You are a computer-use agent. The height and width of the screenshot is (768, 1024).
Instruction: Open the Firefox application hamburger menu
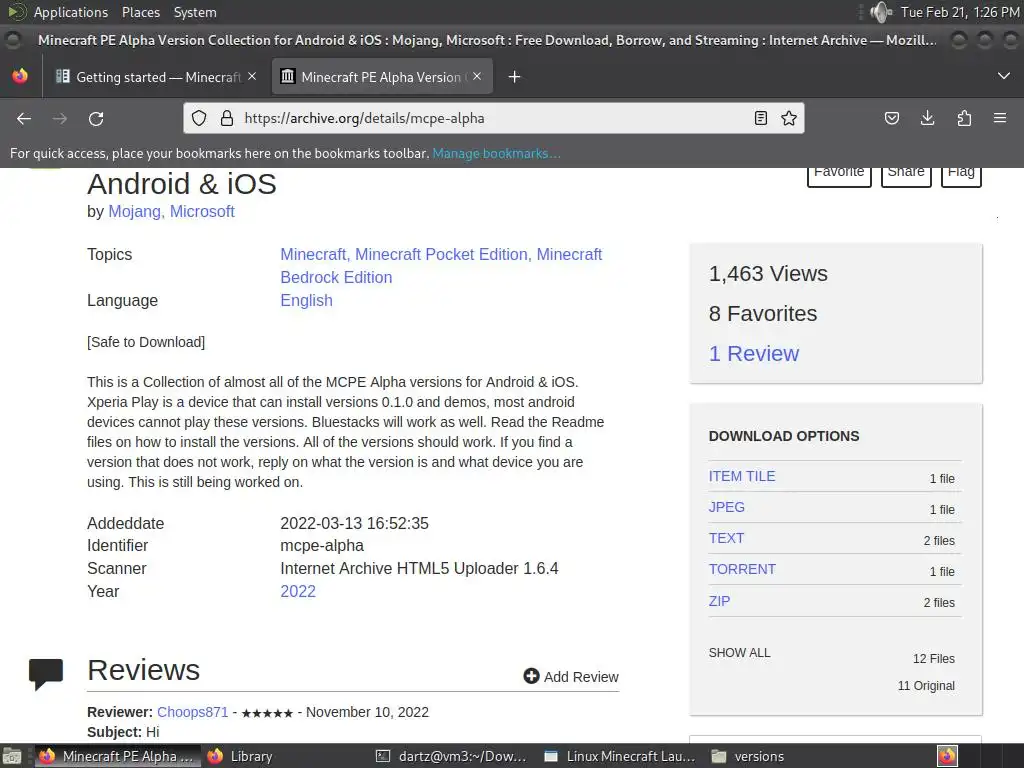[1000, 118]
